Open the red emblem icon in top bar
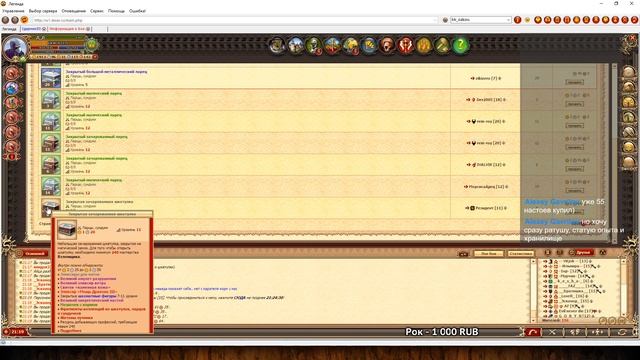This screenshot has height=360, width=640. [405, 45]
